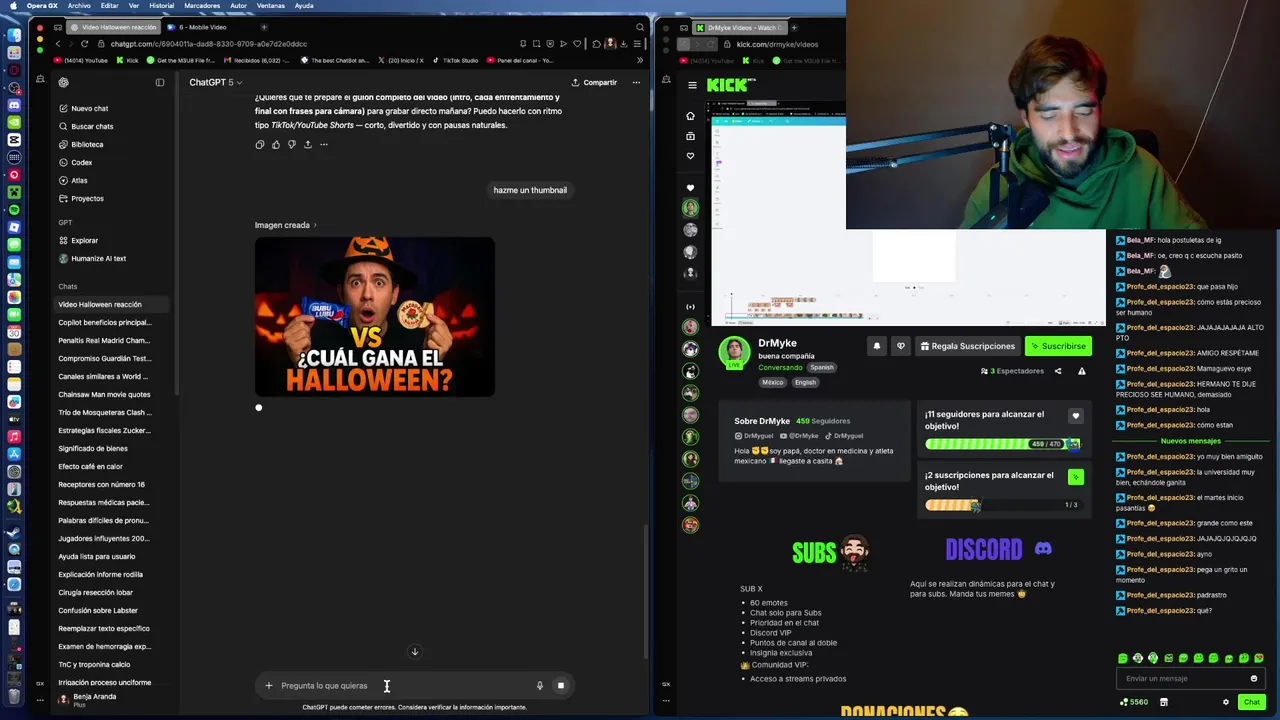
Task: Open the emoji picker in Kick chat input
Action: point(1254,678)
